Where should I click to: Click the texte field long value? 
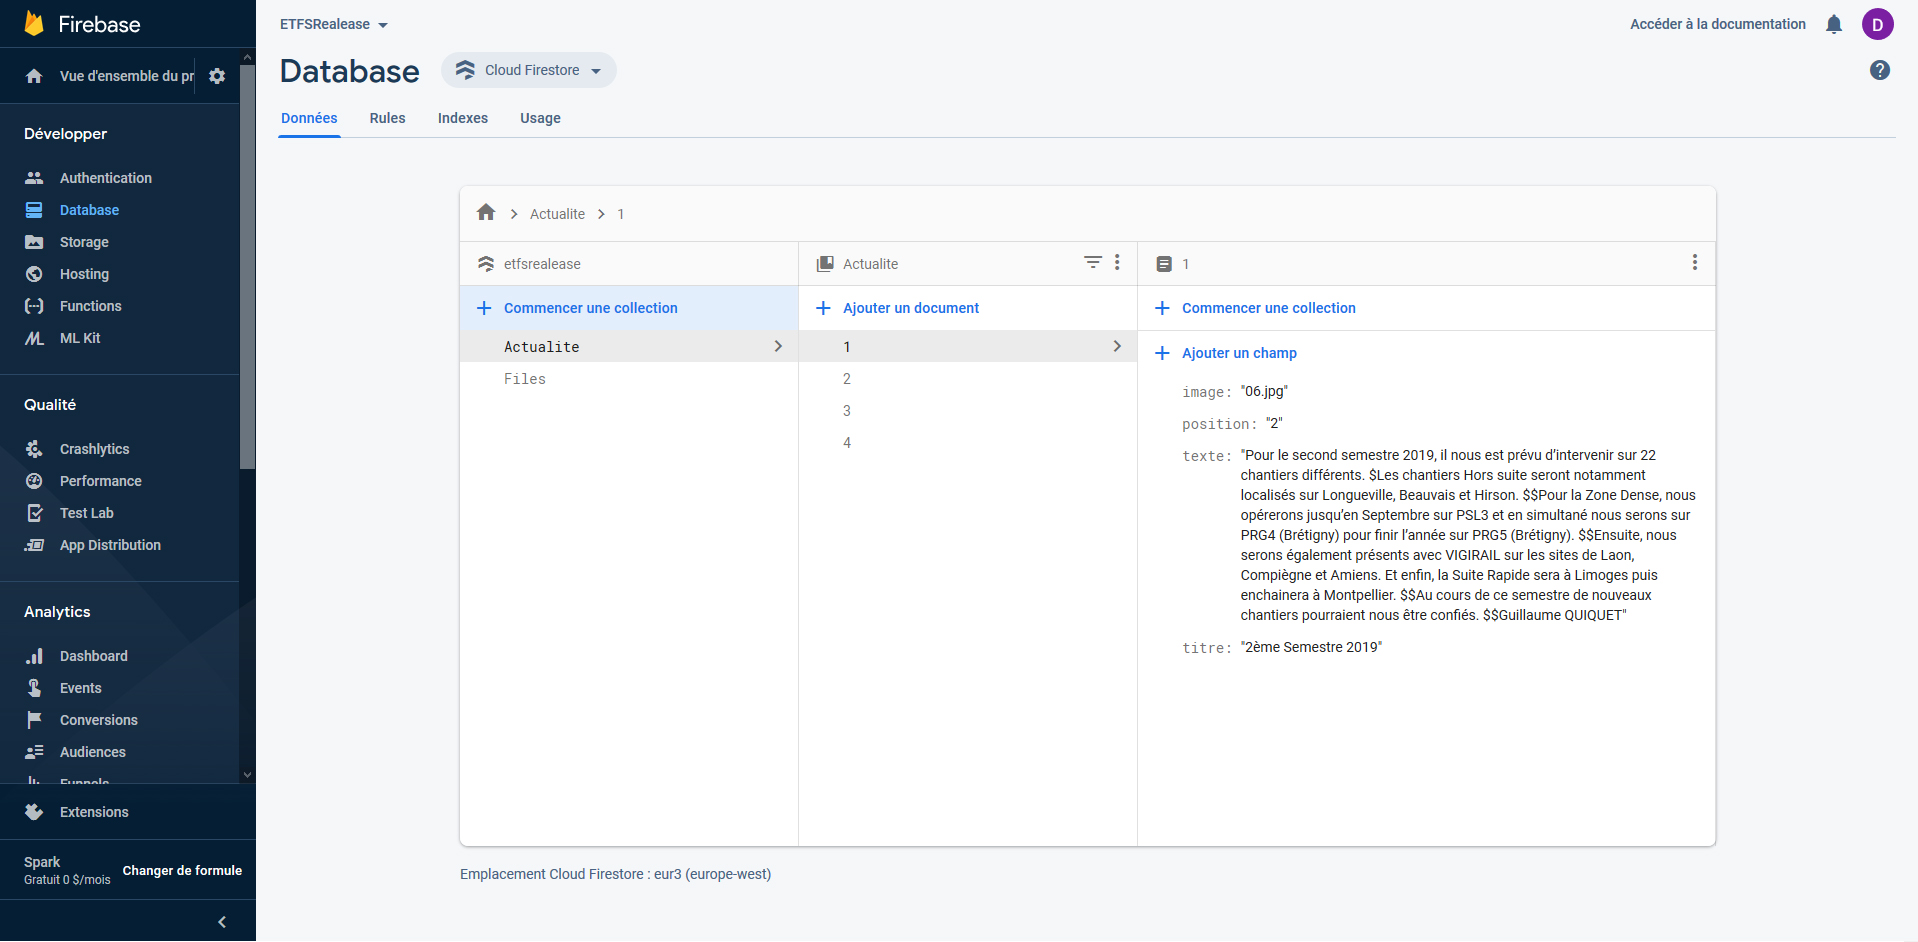coord(1468,535)
